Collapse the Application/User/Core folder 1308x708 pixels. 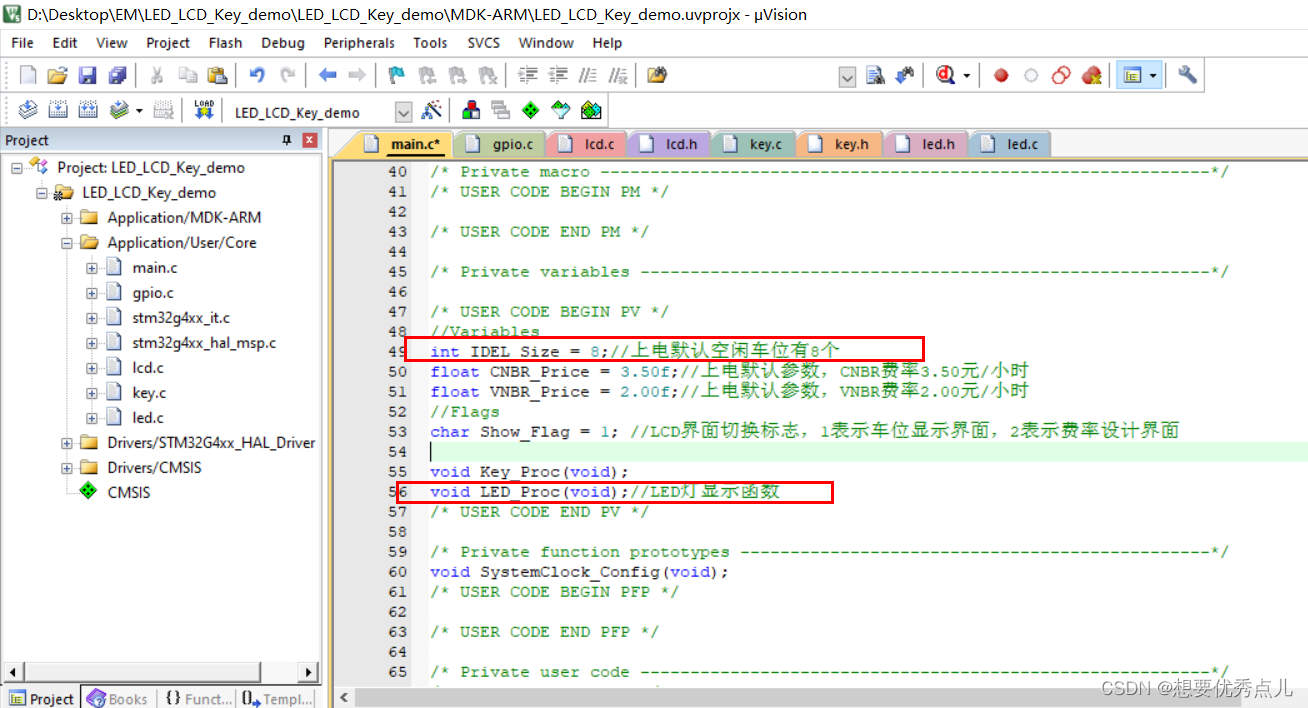pos(66,242)
